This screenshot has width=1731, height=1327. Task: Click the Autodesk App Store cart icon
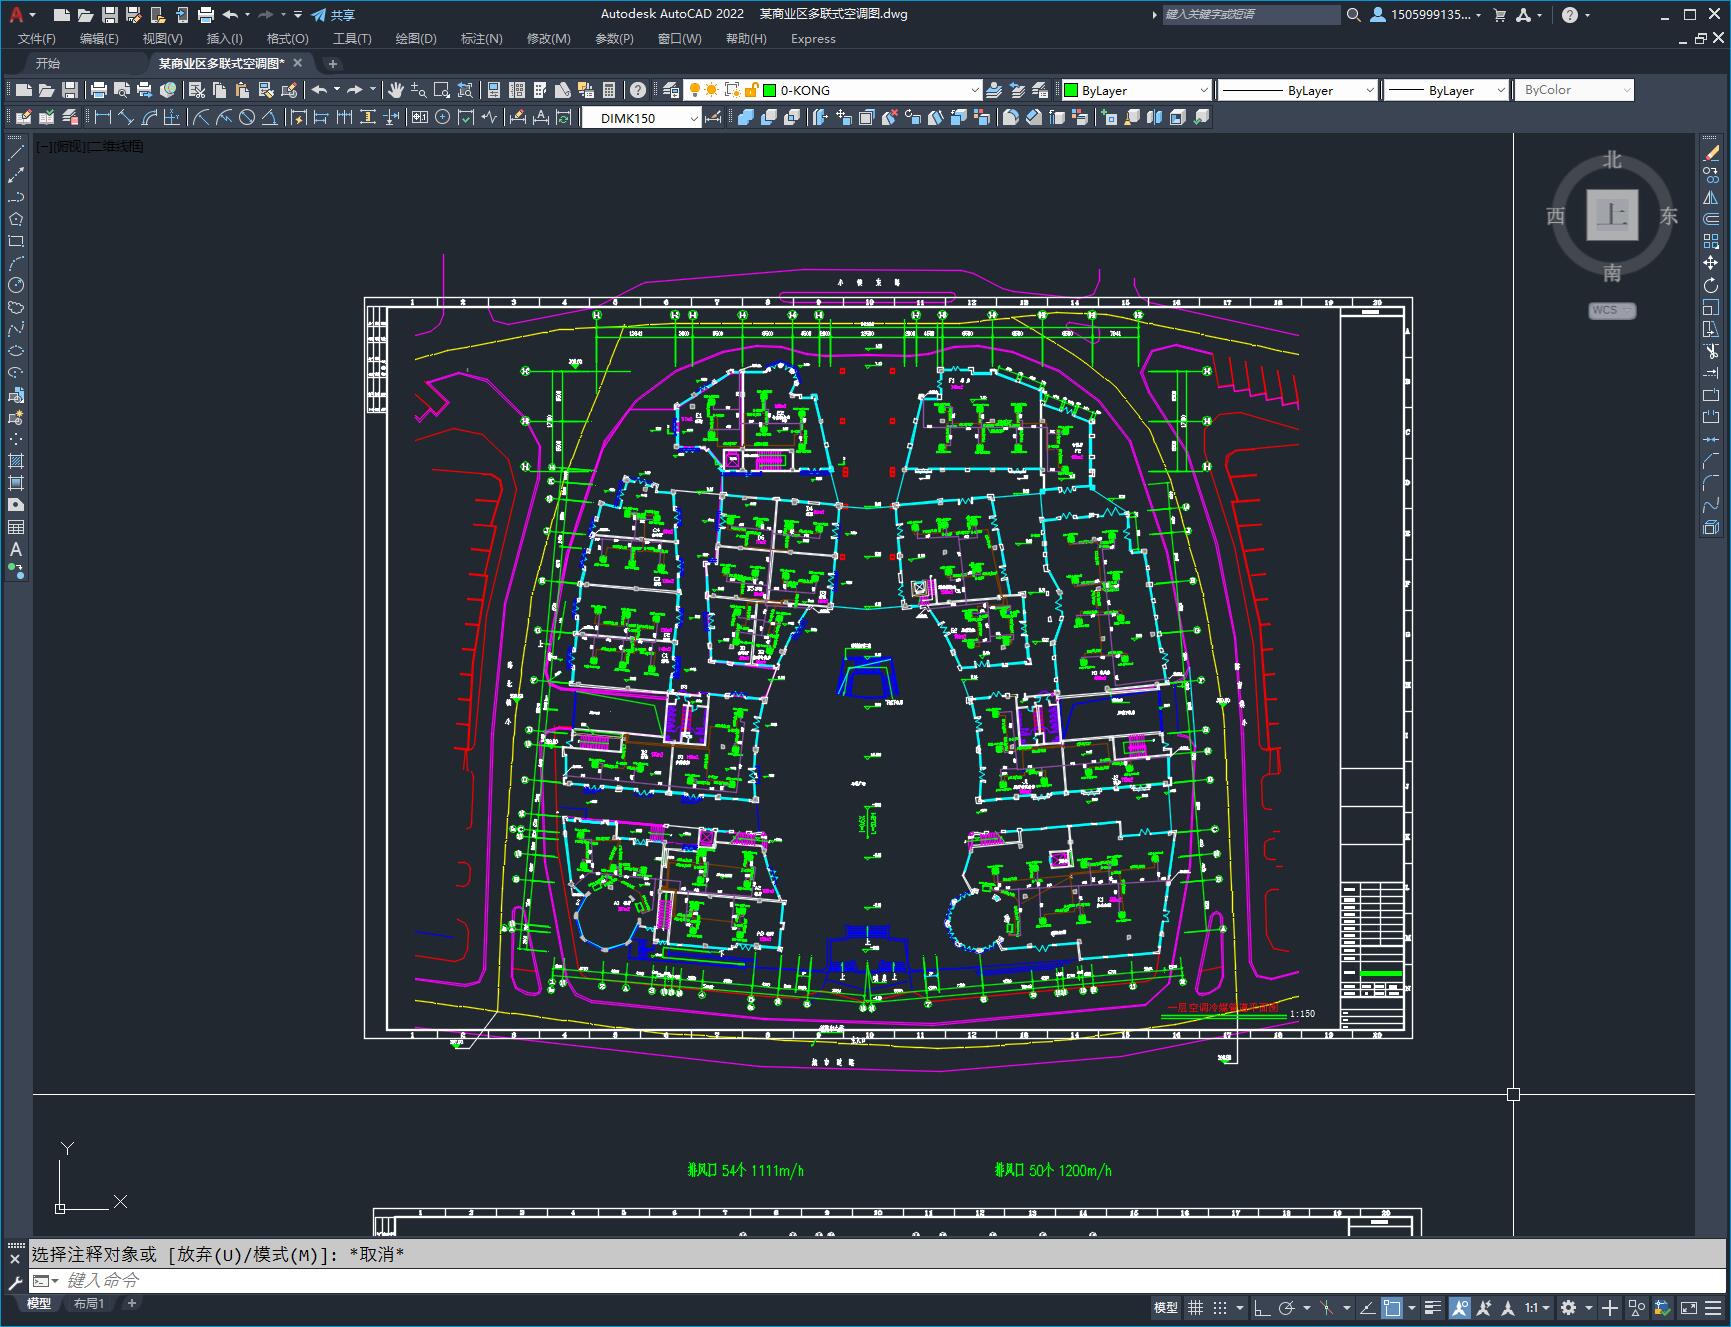tap(1499, 15)
